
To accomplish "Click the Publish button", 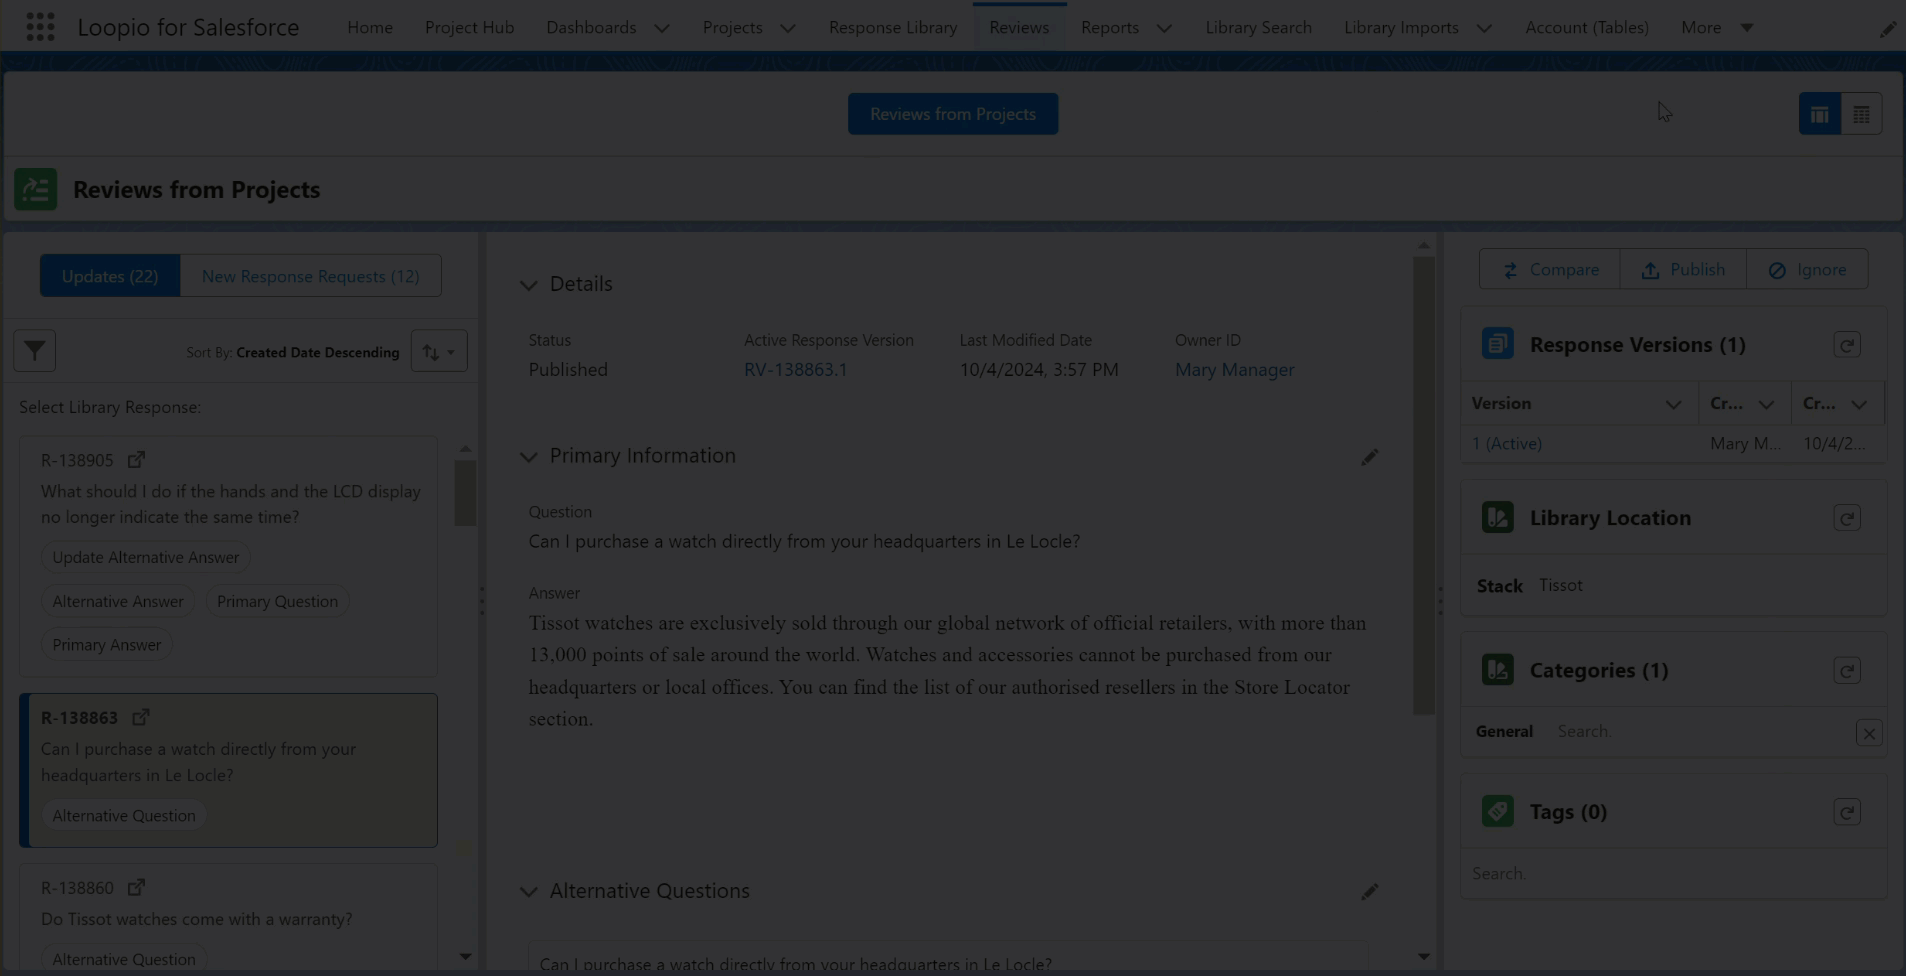I will (x=1683, y=269).
